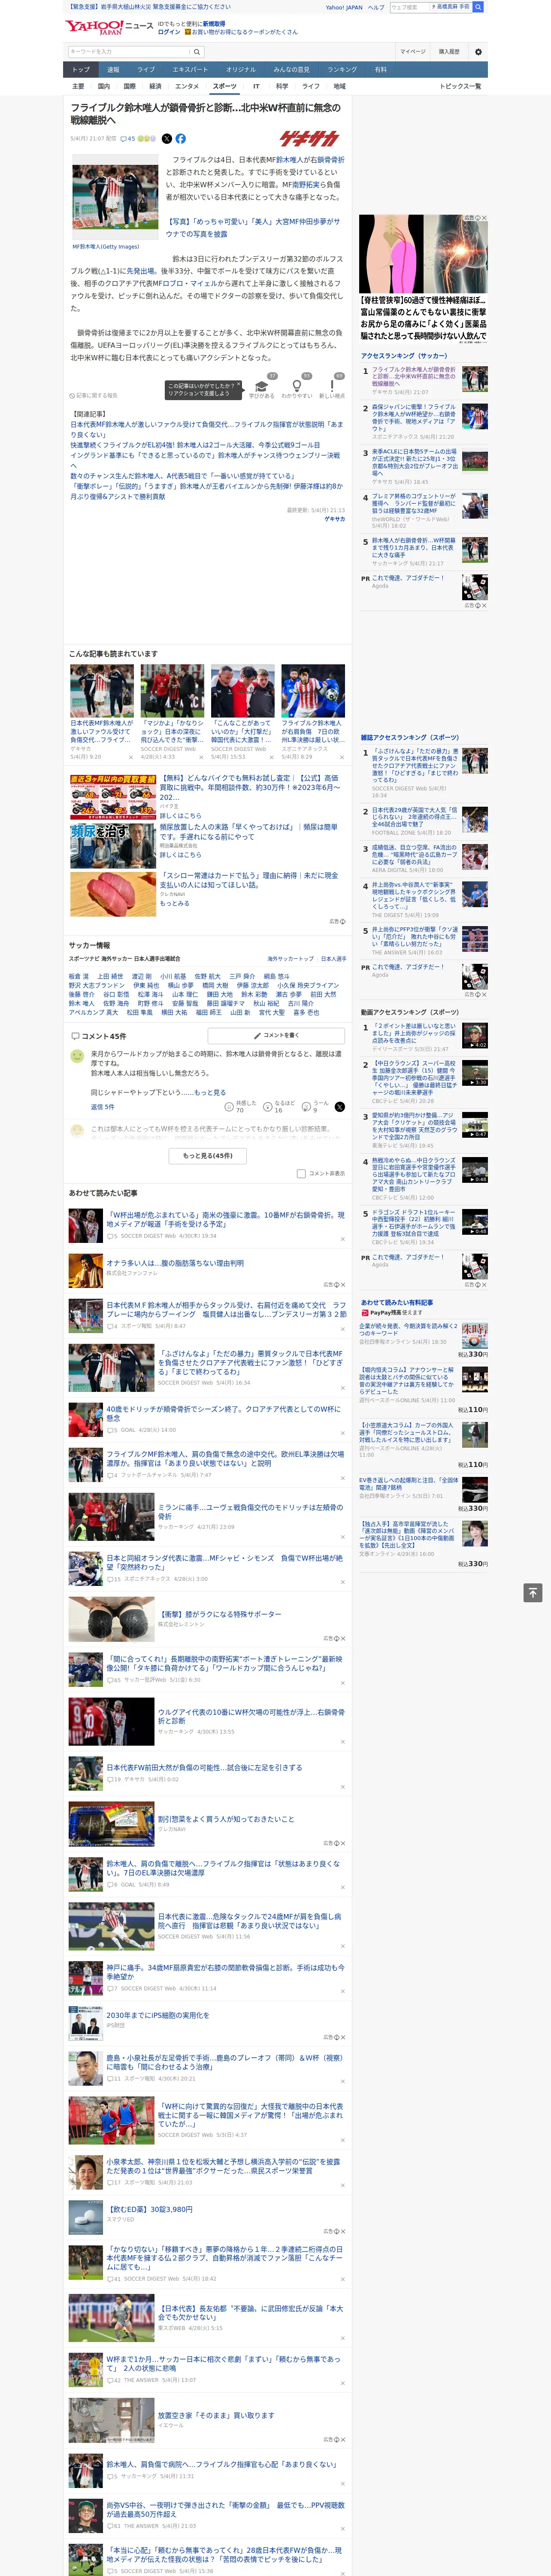Click the Yahoo! JAPAN link in top bar
Viewport: 551px width, 2576px height.
click(344, 7)
